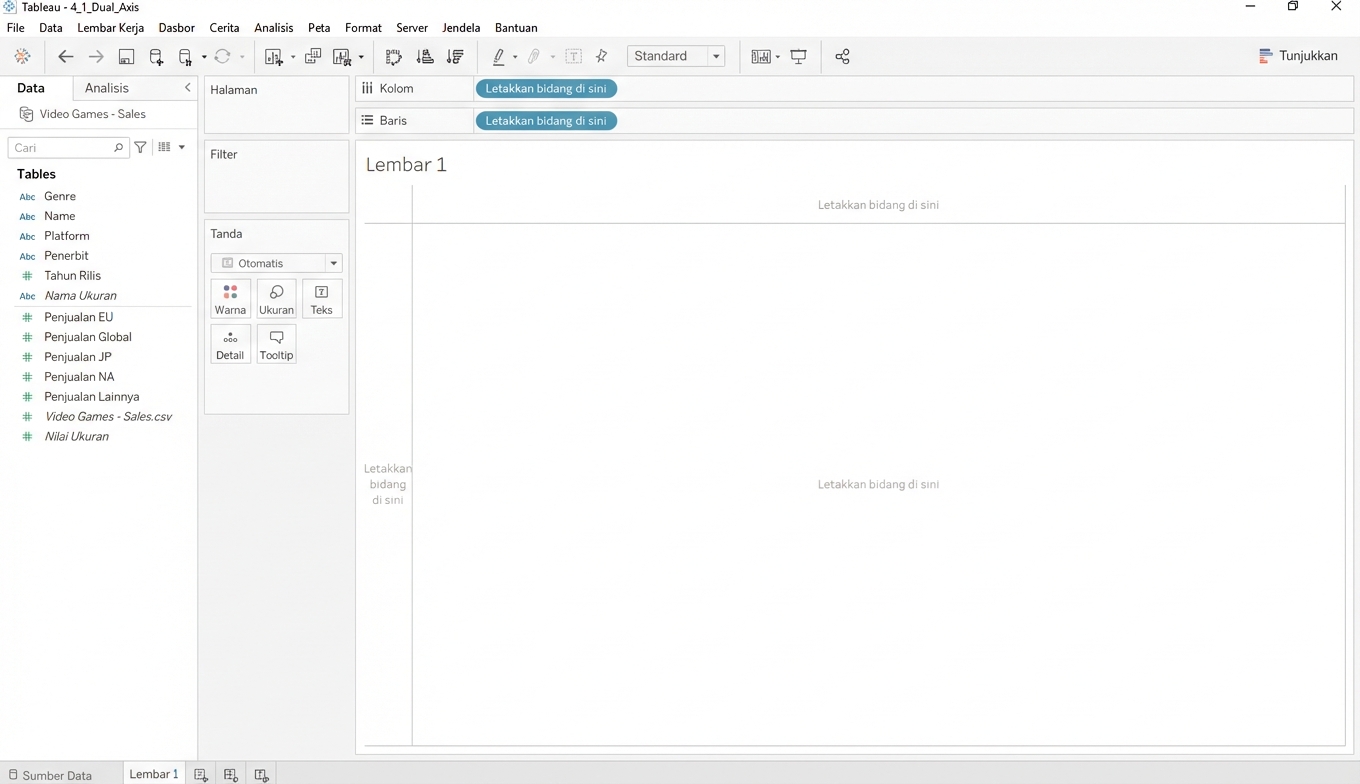The width and height of the screenshot is (1360, 784).
Task: Select the Ukuran (Size) mark button
Action: point(276,298)
